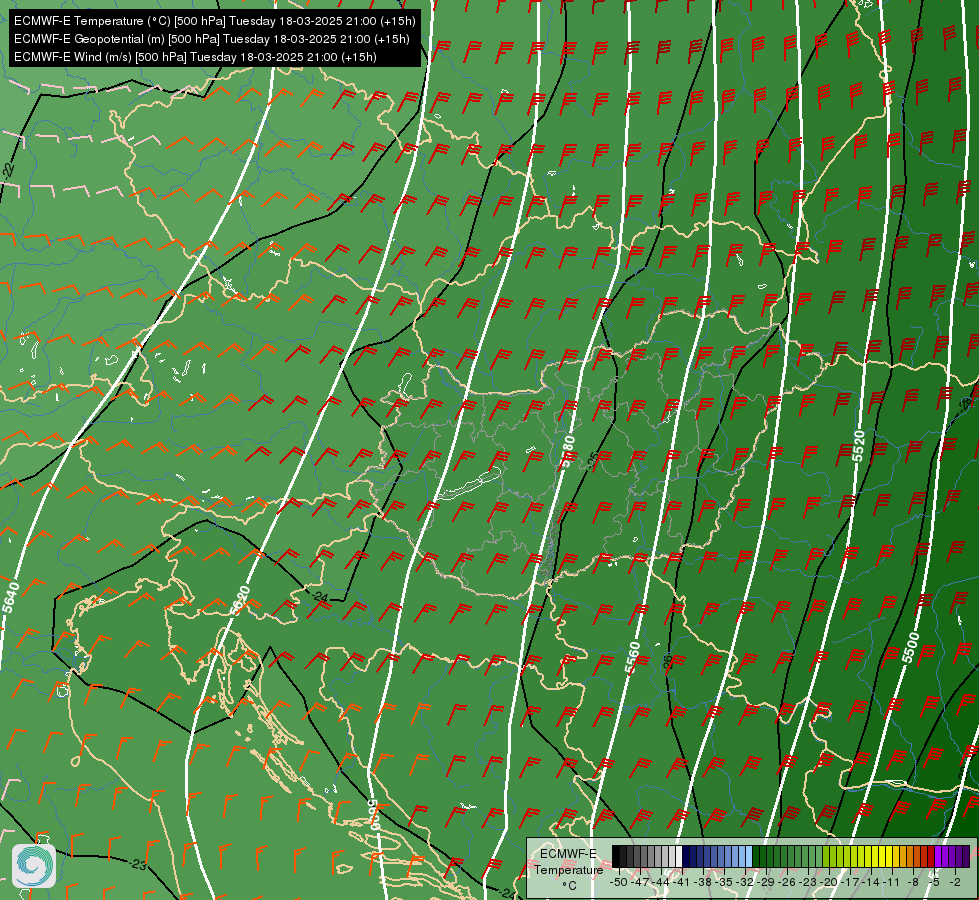The image size is (979, 900).
Task: Click the legend title 'ECMWF-E Temperature °C'
Action: tap(568, 869)
